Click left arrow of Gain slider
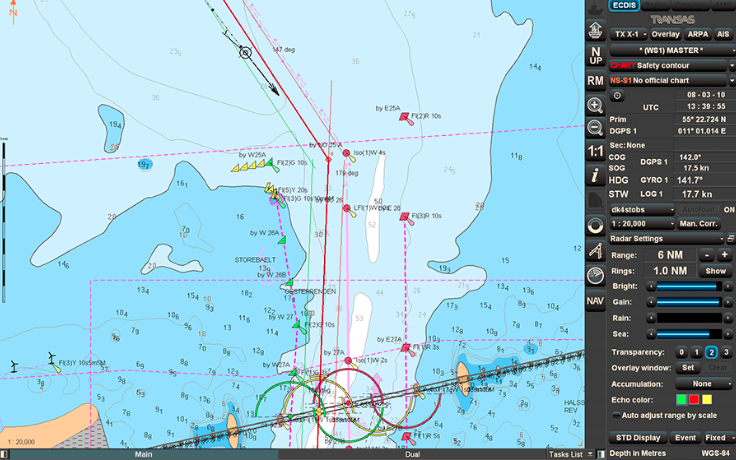 (x=651, y=302)
